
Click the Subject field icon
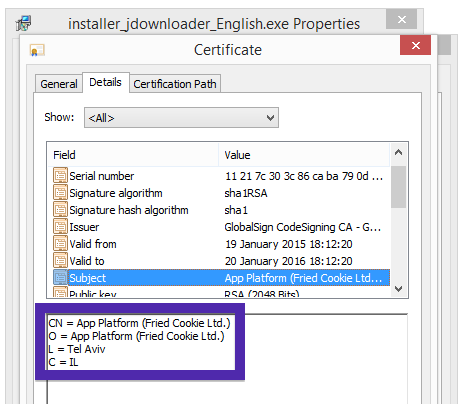[60, 277]
